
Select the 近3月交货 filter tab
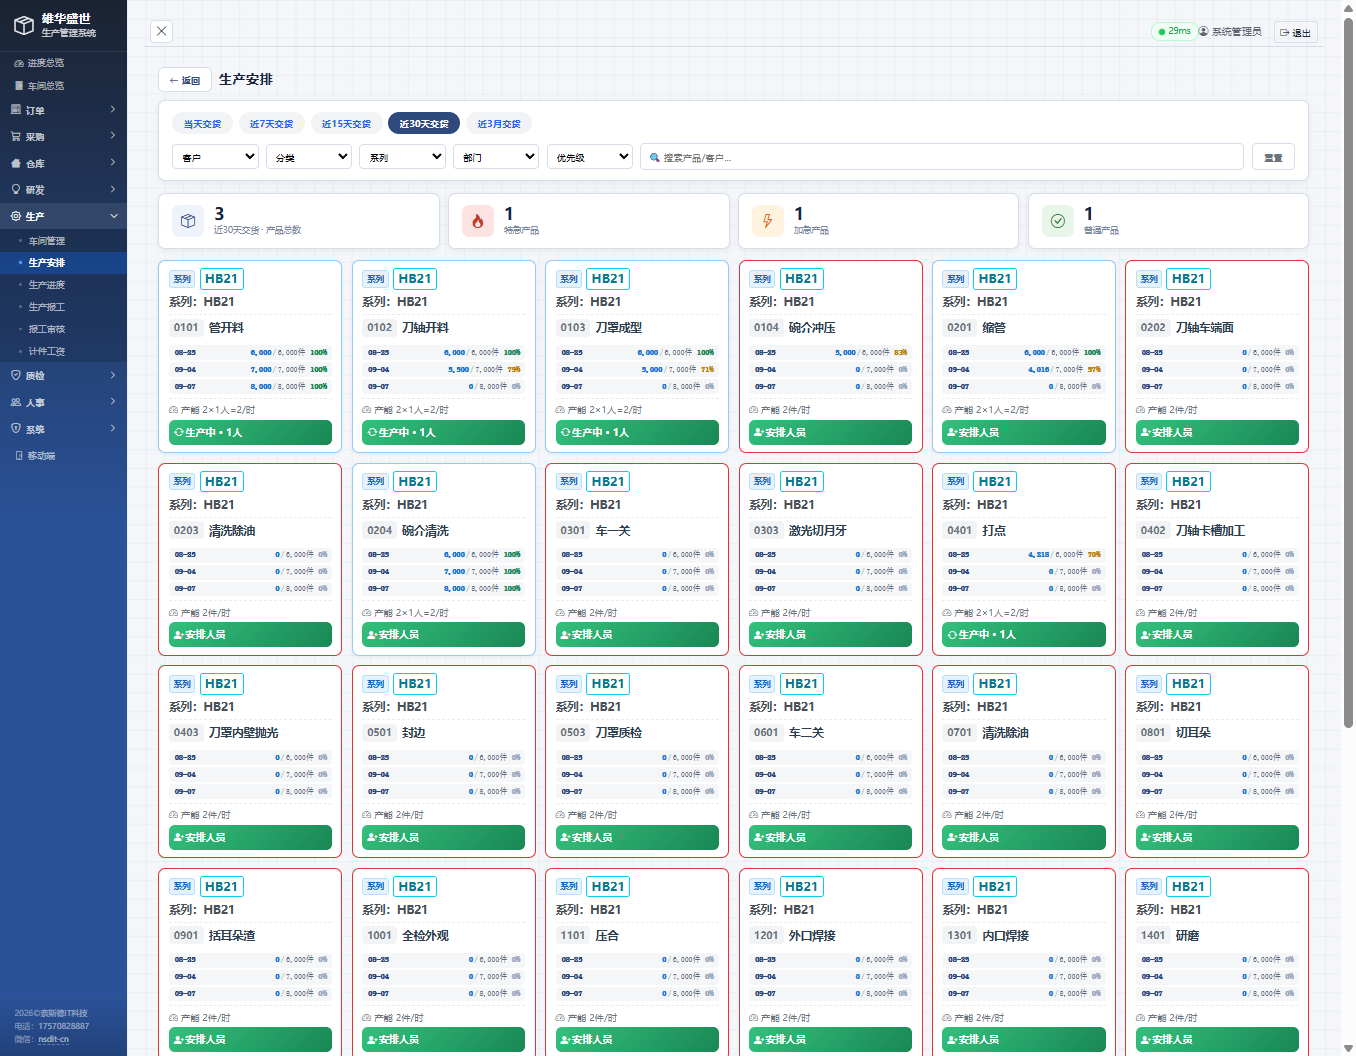[x=499, y=124]
